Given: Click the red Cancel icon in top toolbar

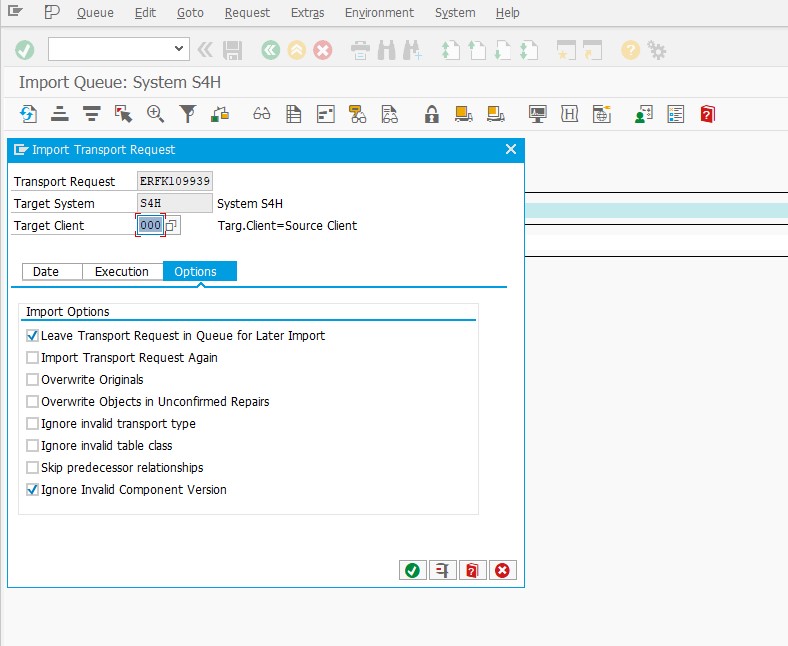Looking at the screenshot, I should click(323, 50).
